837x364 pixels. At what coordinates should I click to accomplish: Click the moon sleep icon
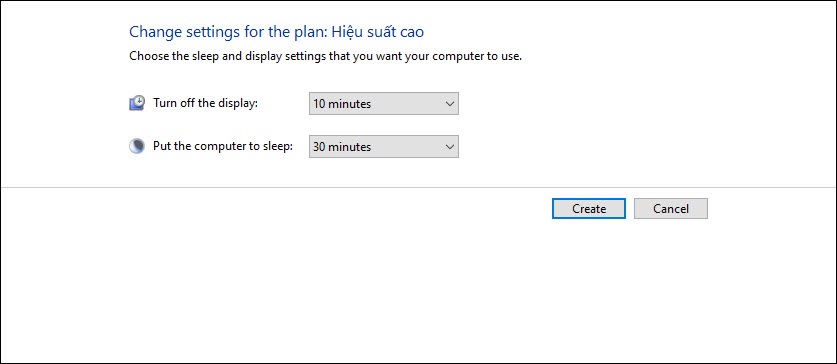point(137,146)
